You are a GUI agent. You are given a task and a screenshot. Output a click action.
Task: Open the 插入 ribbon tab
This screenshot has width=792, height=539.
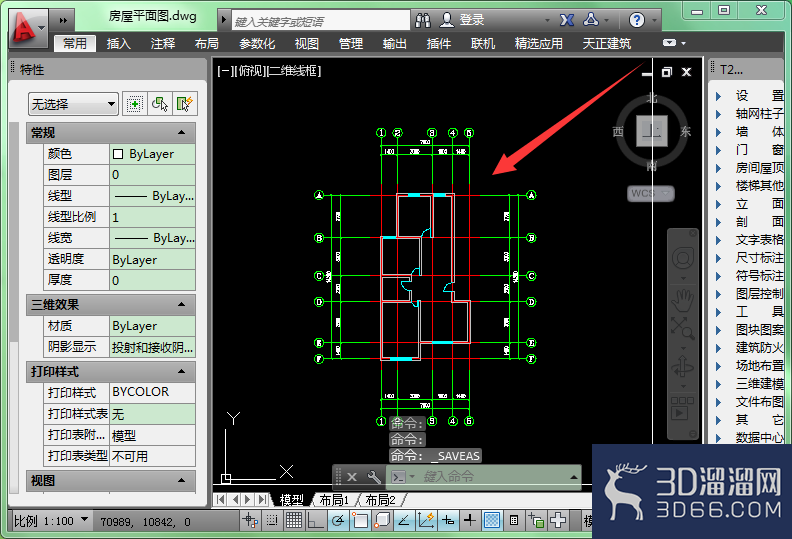click(119, 43)
